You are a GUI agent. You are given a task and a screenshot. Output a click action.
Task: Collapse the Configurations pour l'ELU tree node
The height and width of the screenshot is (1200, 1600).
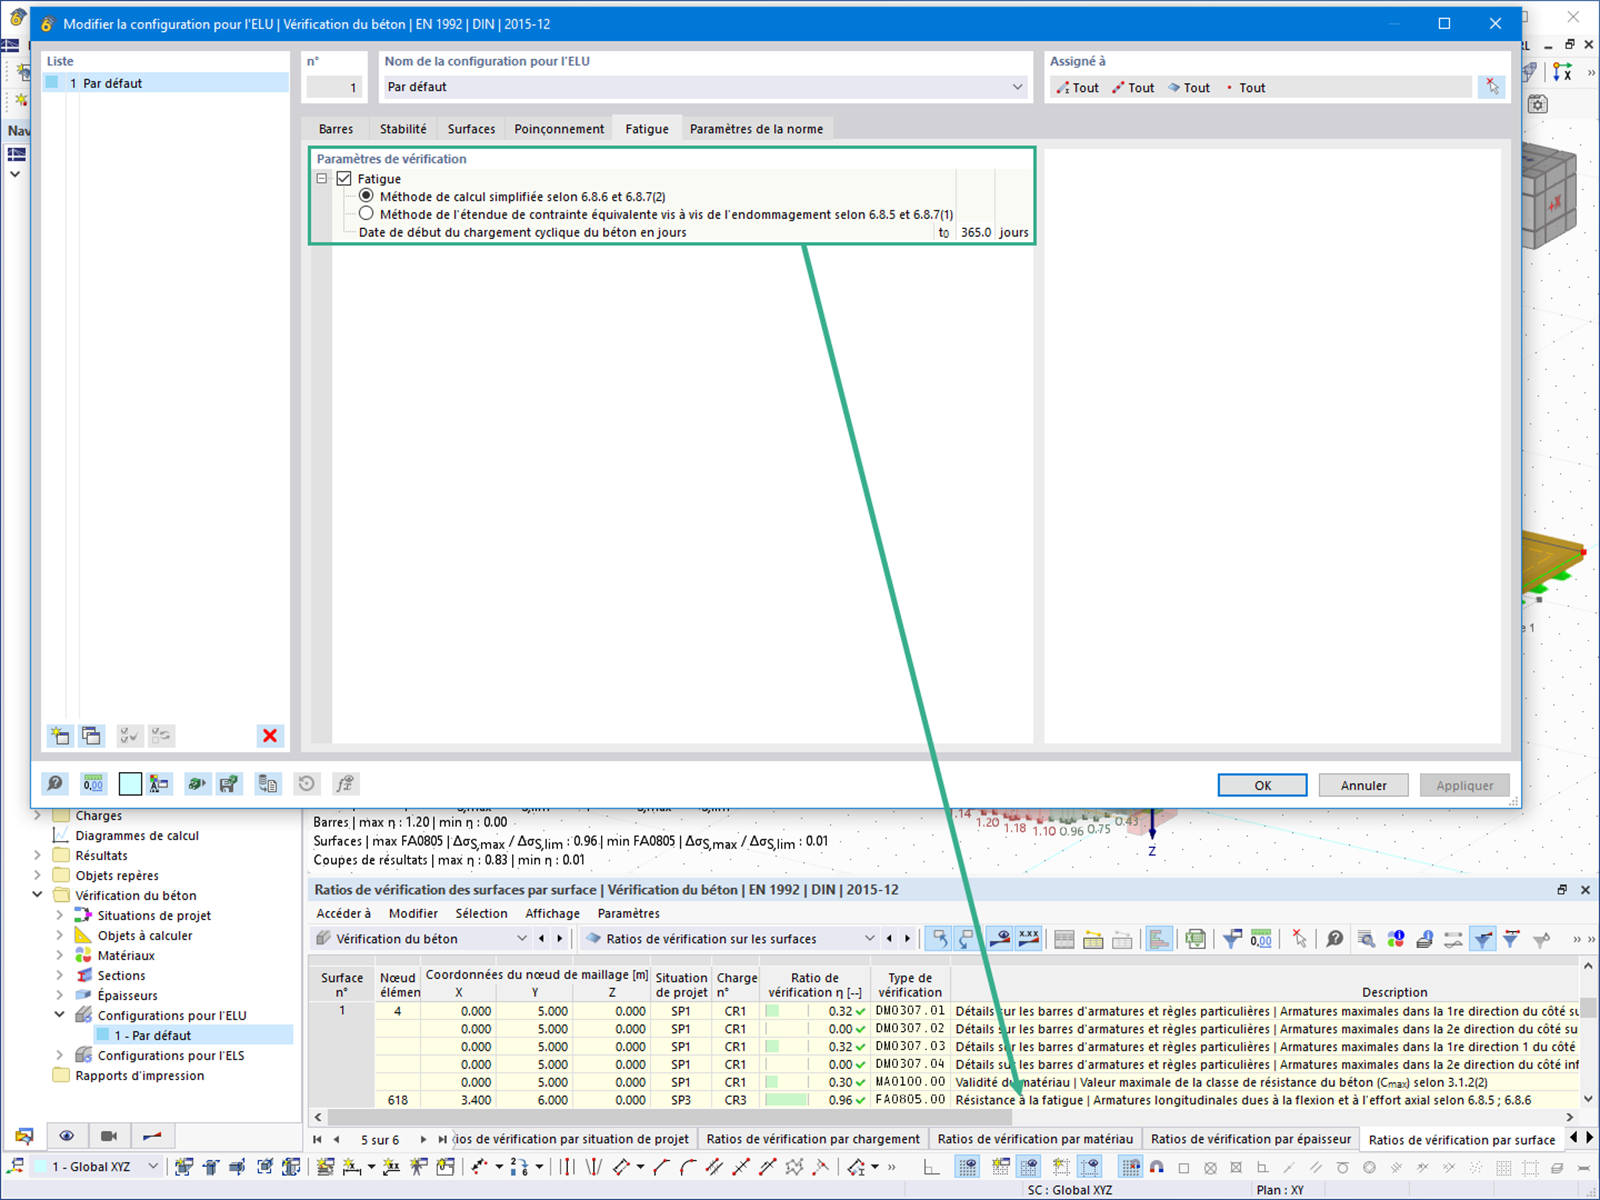59,1015
